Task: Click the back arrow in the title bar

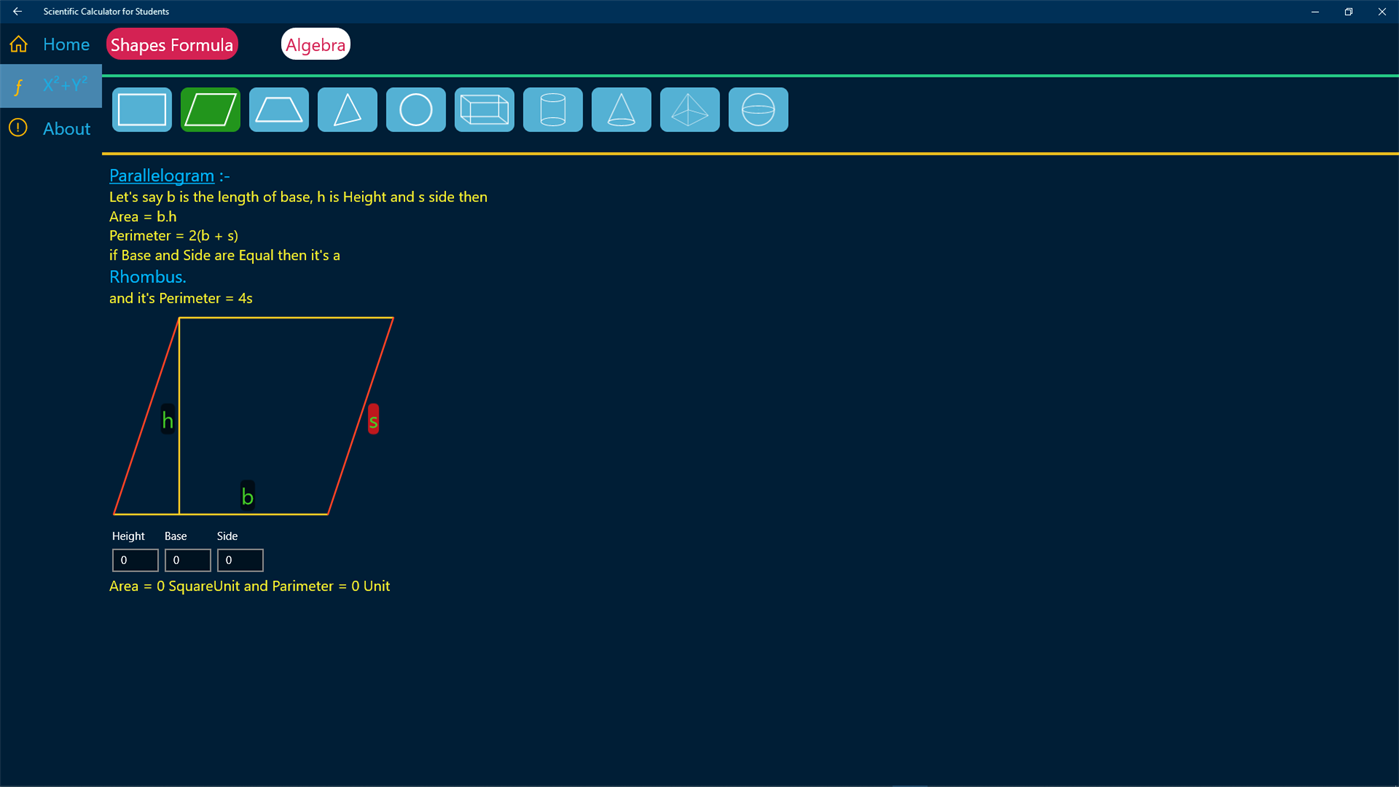Action: click(15, 10)
